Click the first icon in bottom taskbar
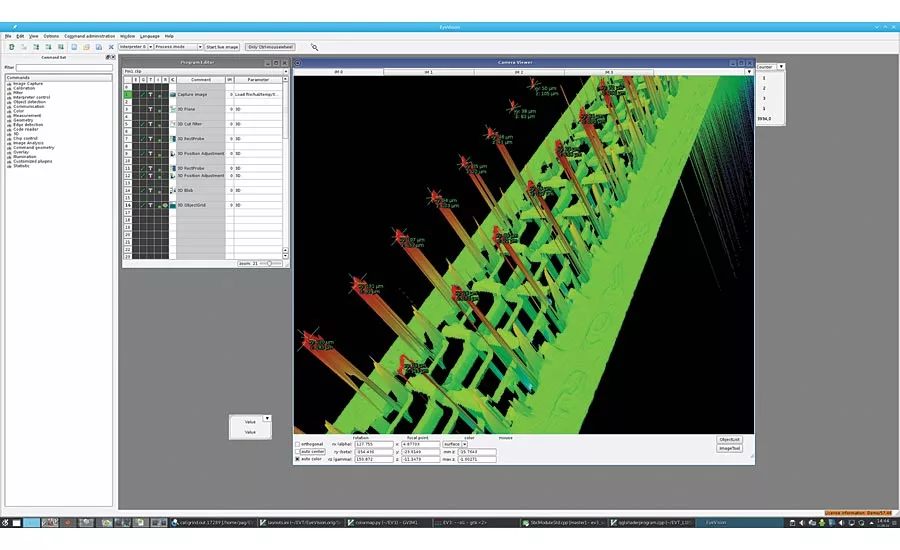The image size is (900, 550). tap(5, 523)
